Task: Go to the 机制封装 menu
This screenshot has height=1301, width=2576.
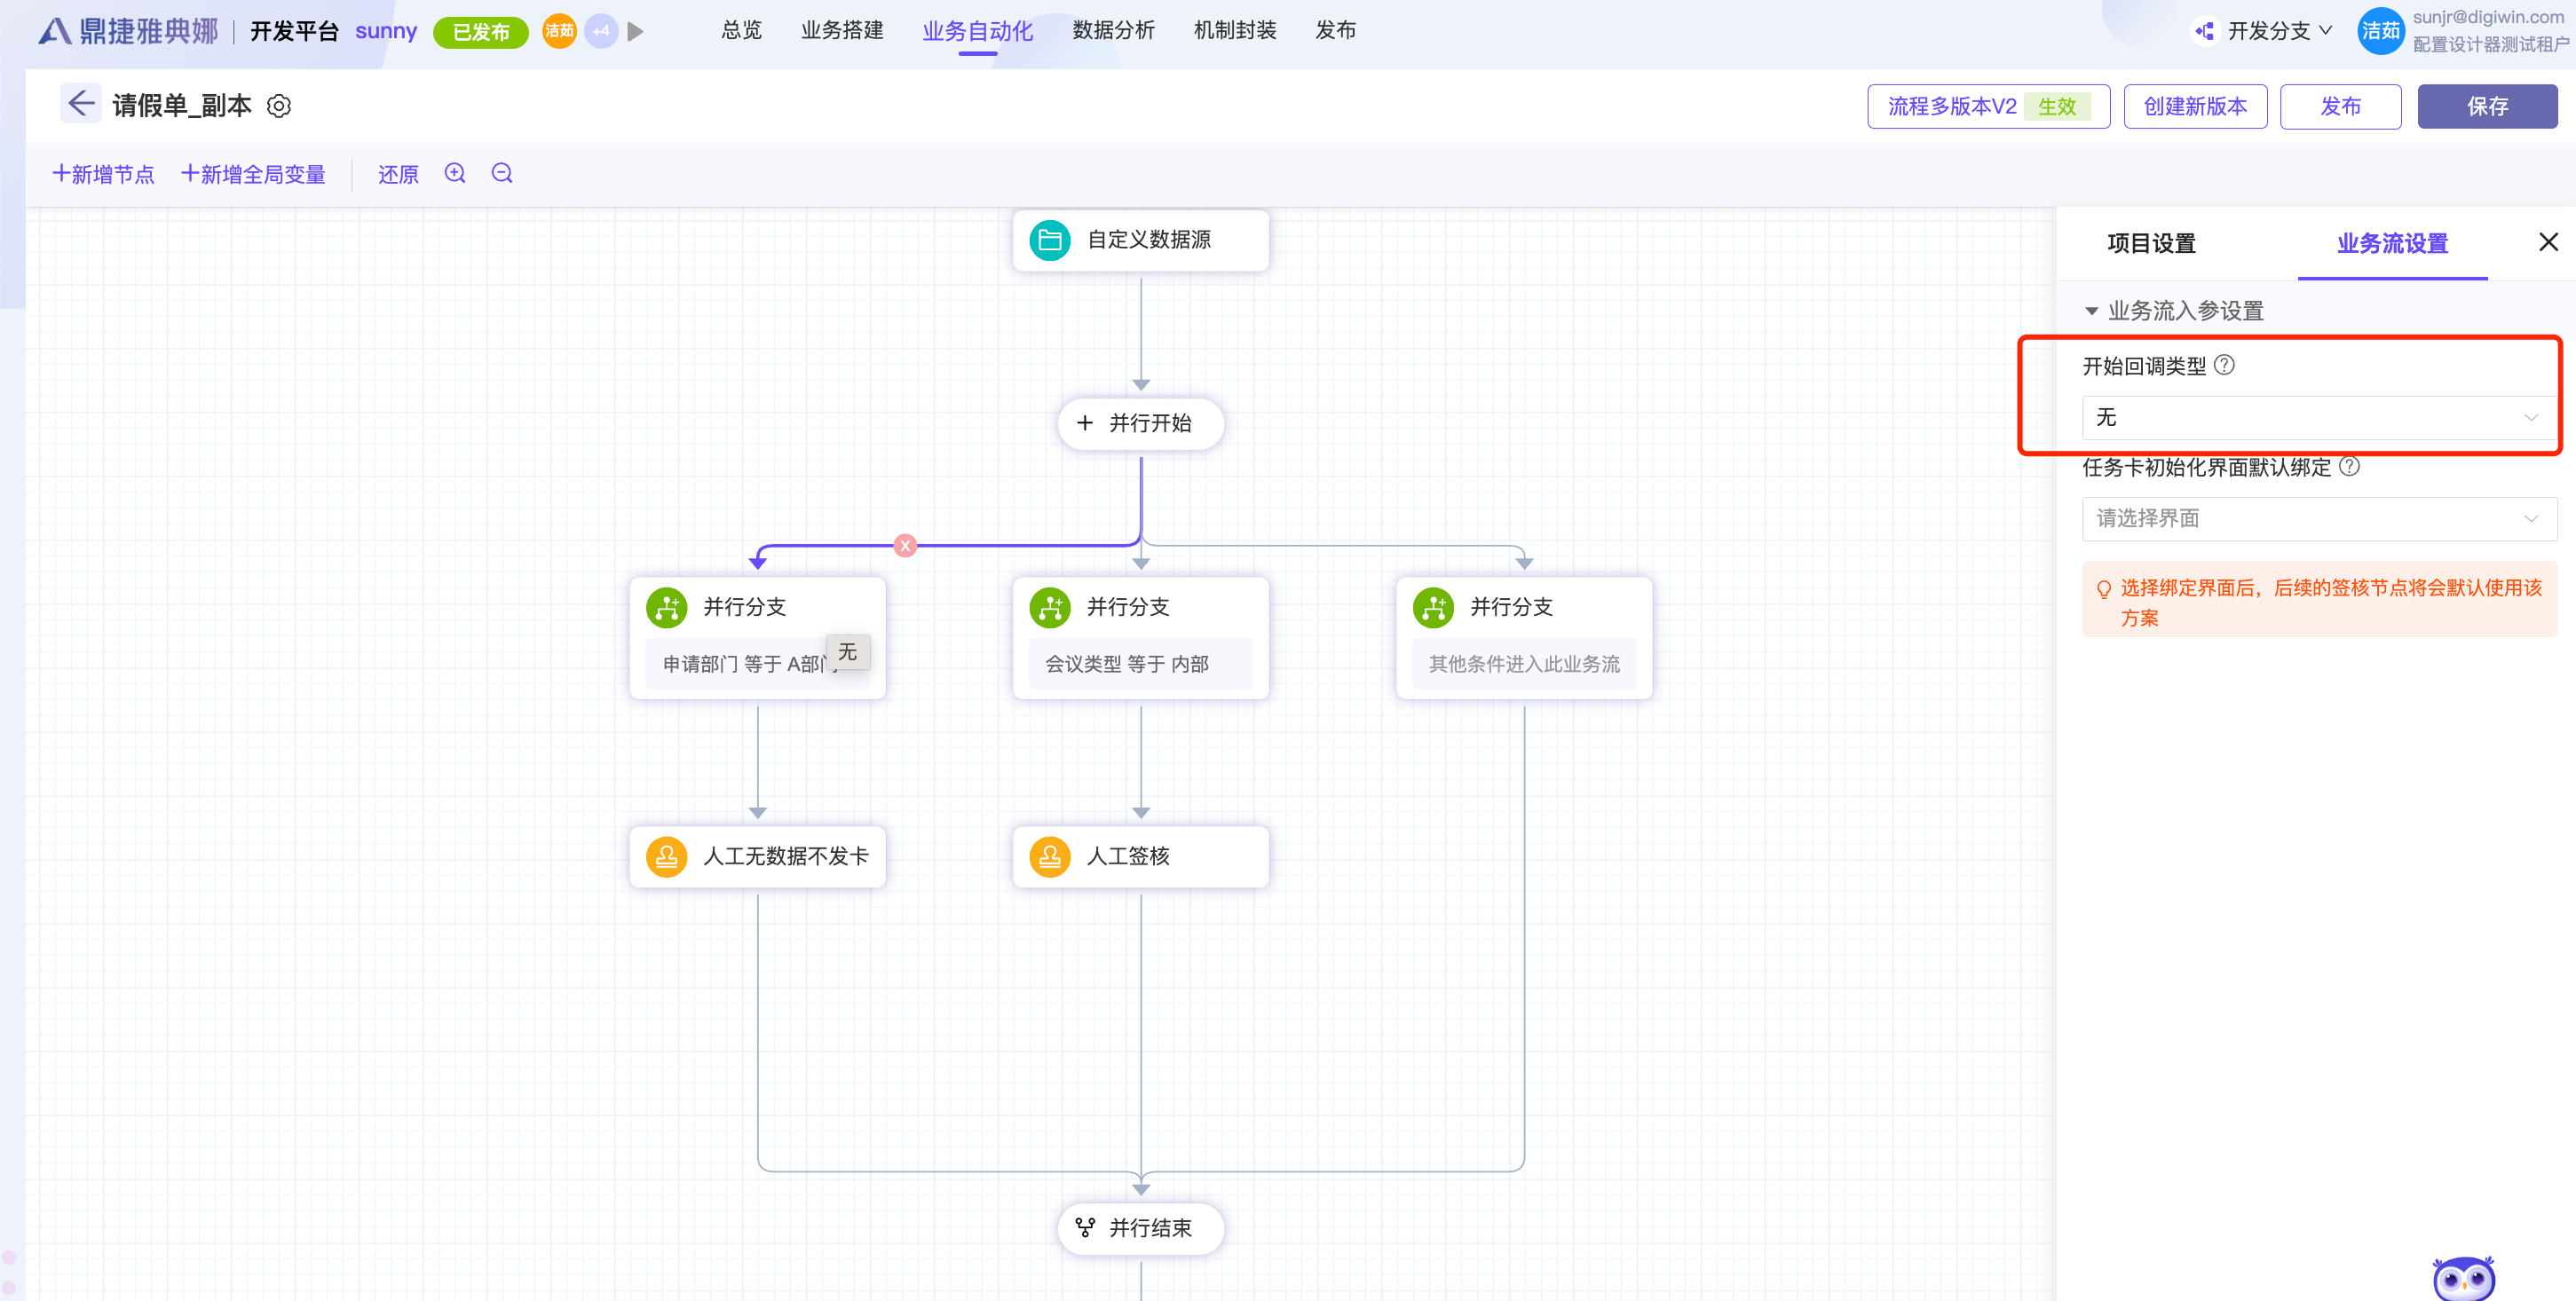Action: (x=1234, y=31)
